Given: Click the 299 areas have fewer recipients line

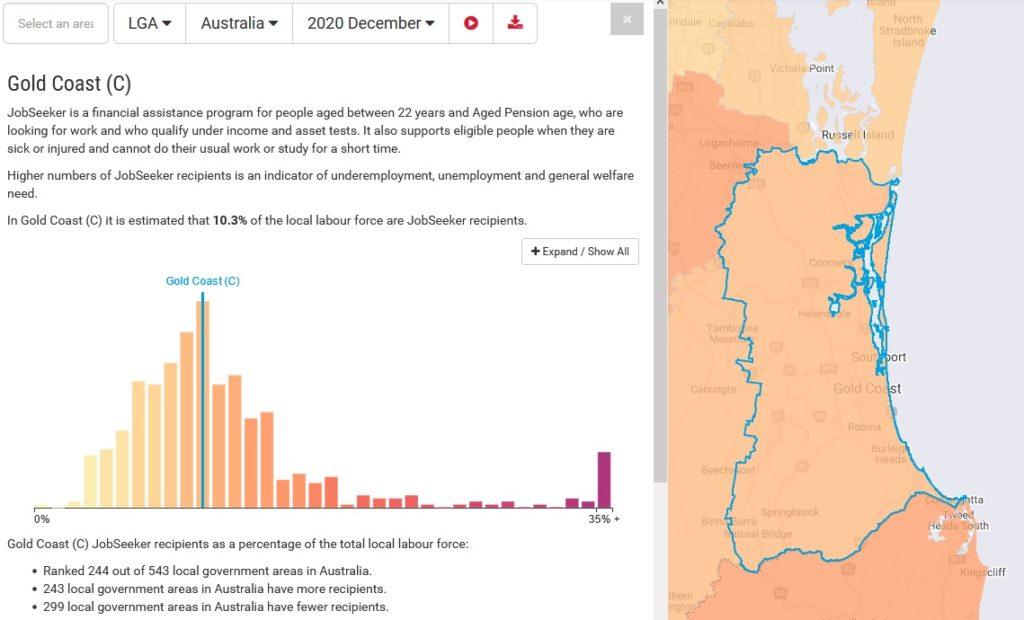Looking at the screenshot, I should (x=216, y=607).
